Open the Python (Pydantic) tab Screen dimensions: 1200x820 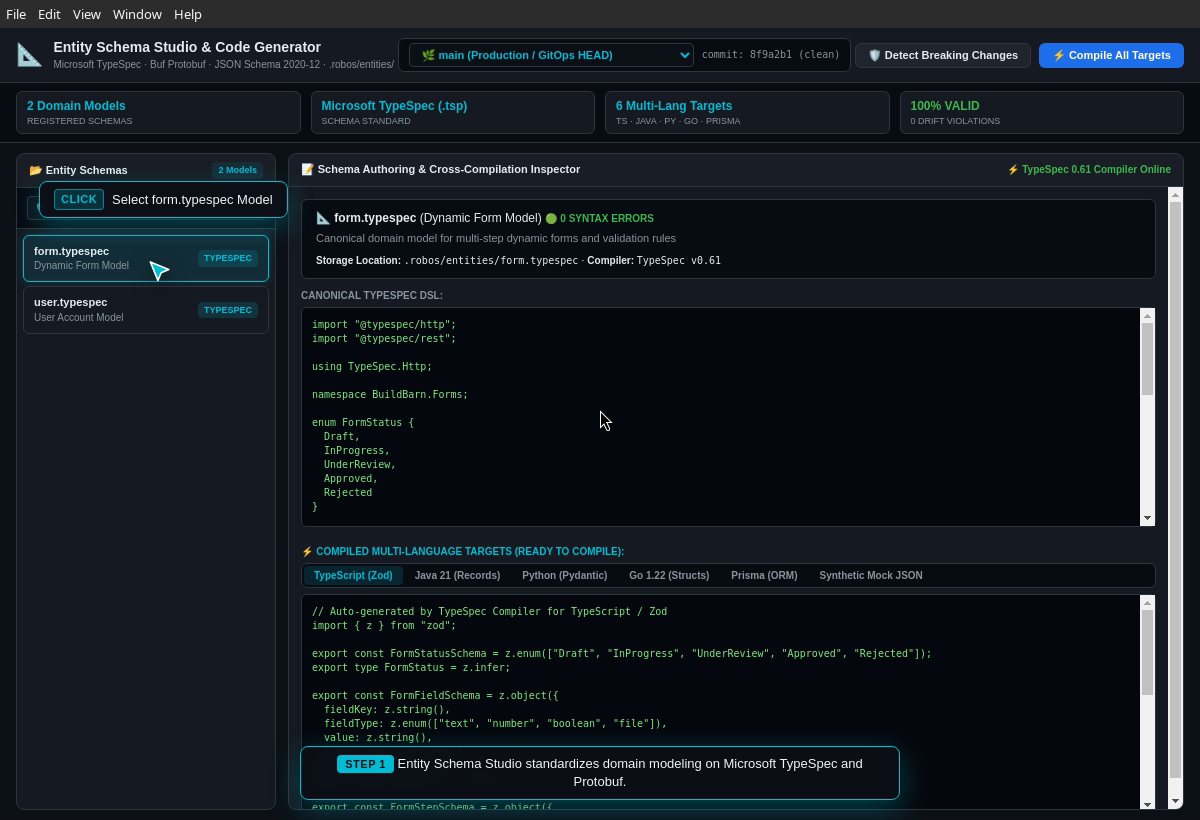(x=564, y=575)
